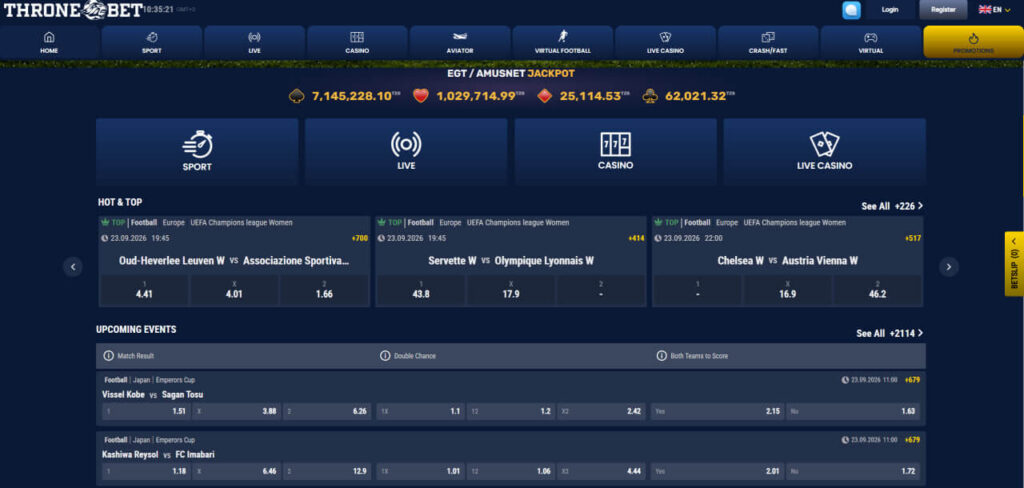
Task: Show previous Hot & Top matches arrow
Action: pyautogui.click(x=73, y=267)
